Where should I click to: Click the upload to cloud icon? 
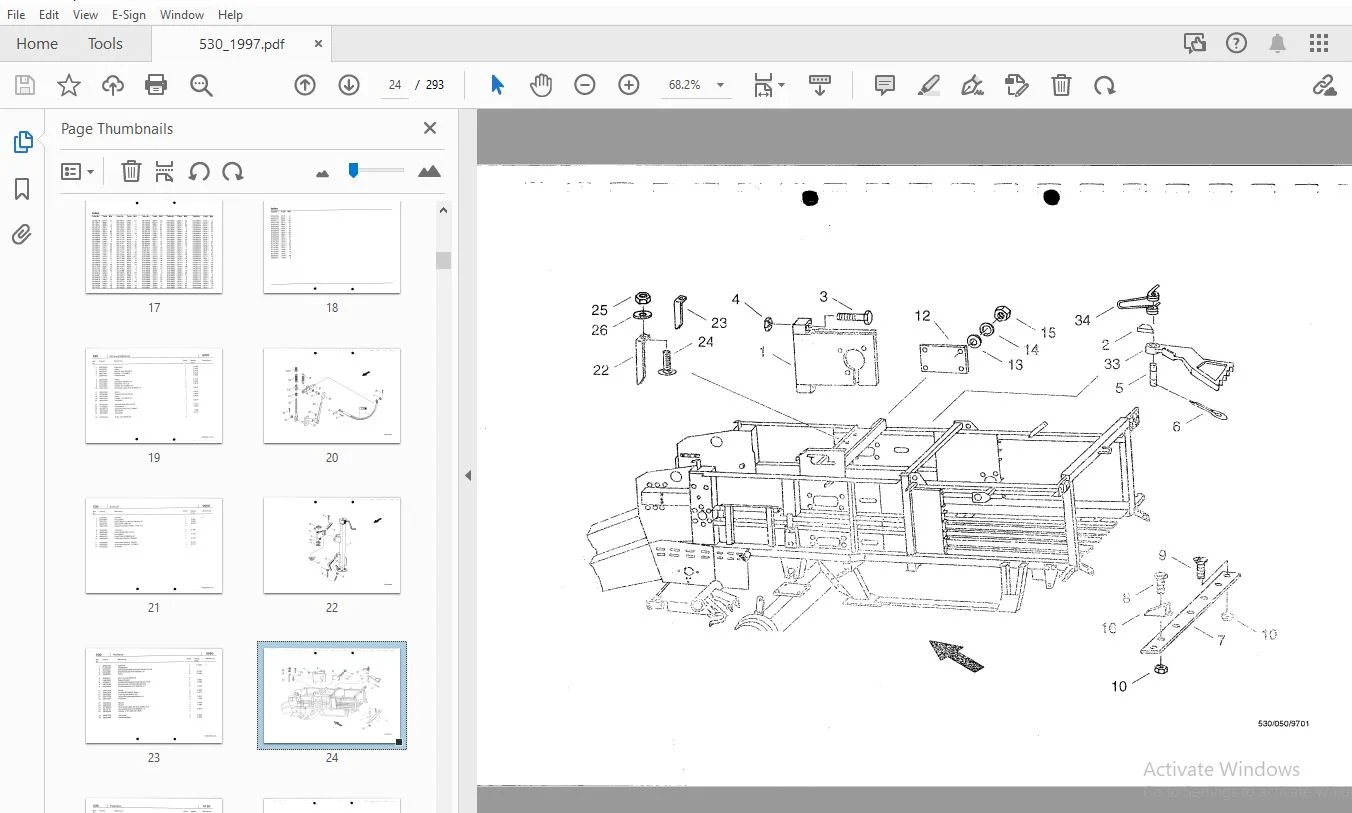tap(113, 85)
